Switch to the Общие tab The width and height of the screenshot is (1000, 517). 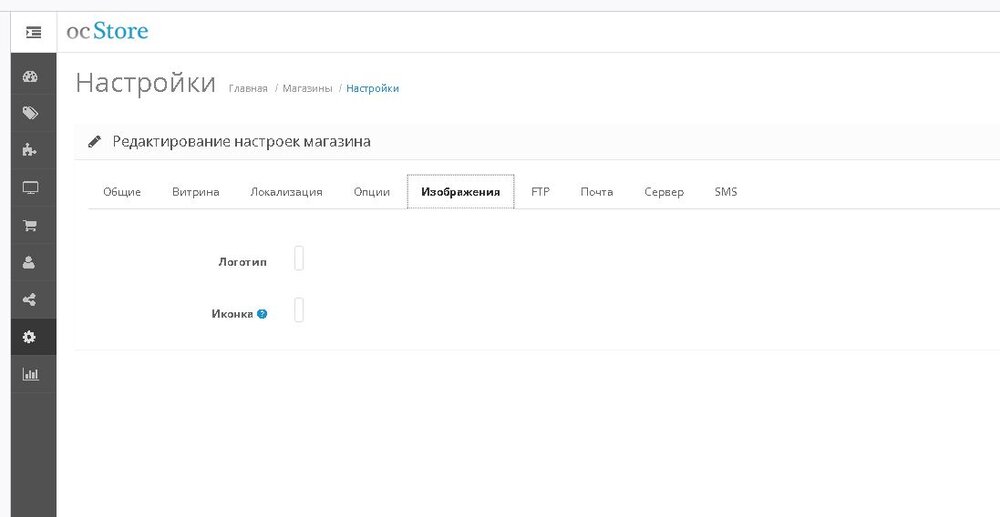tap(122, 192)
